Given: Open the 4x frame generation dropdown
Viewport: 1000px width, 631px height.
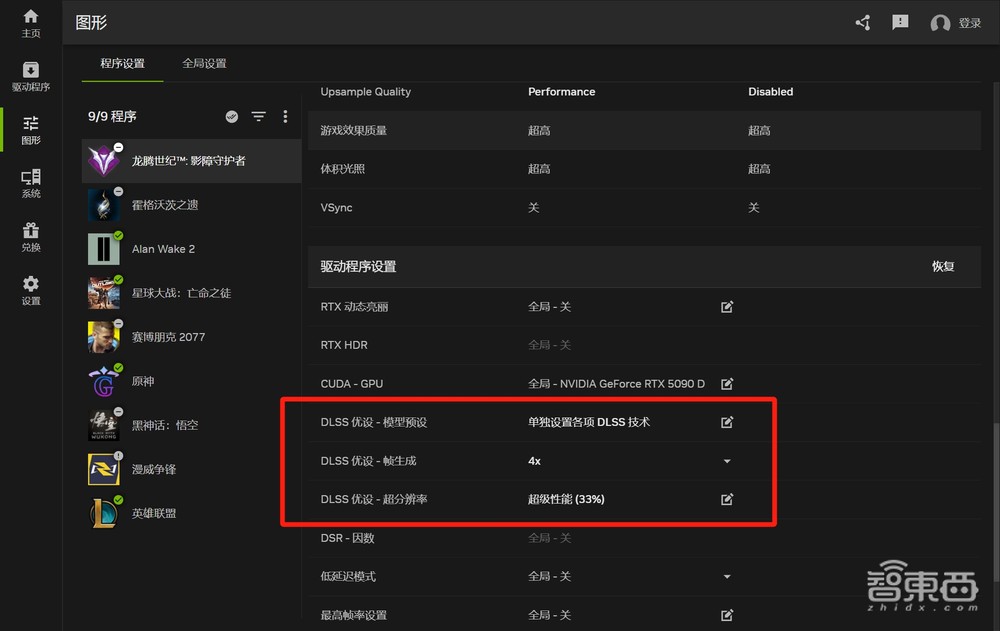Looking at the screenshot, I should [x=727, y=461].
